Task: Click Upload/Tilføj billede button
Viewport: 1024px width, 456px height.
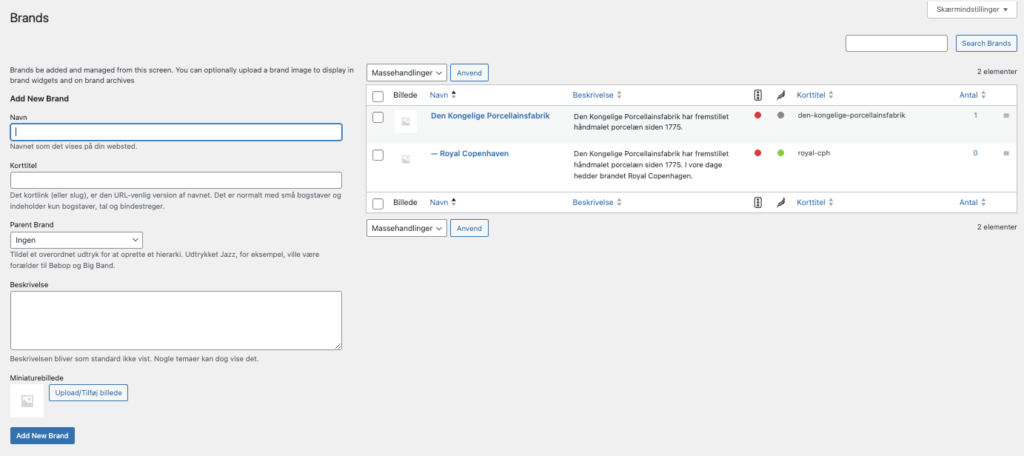Action: tap(88, 393)
